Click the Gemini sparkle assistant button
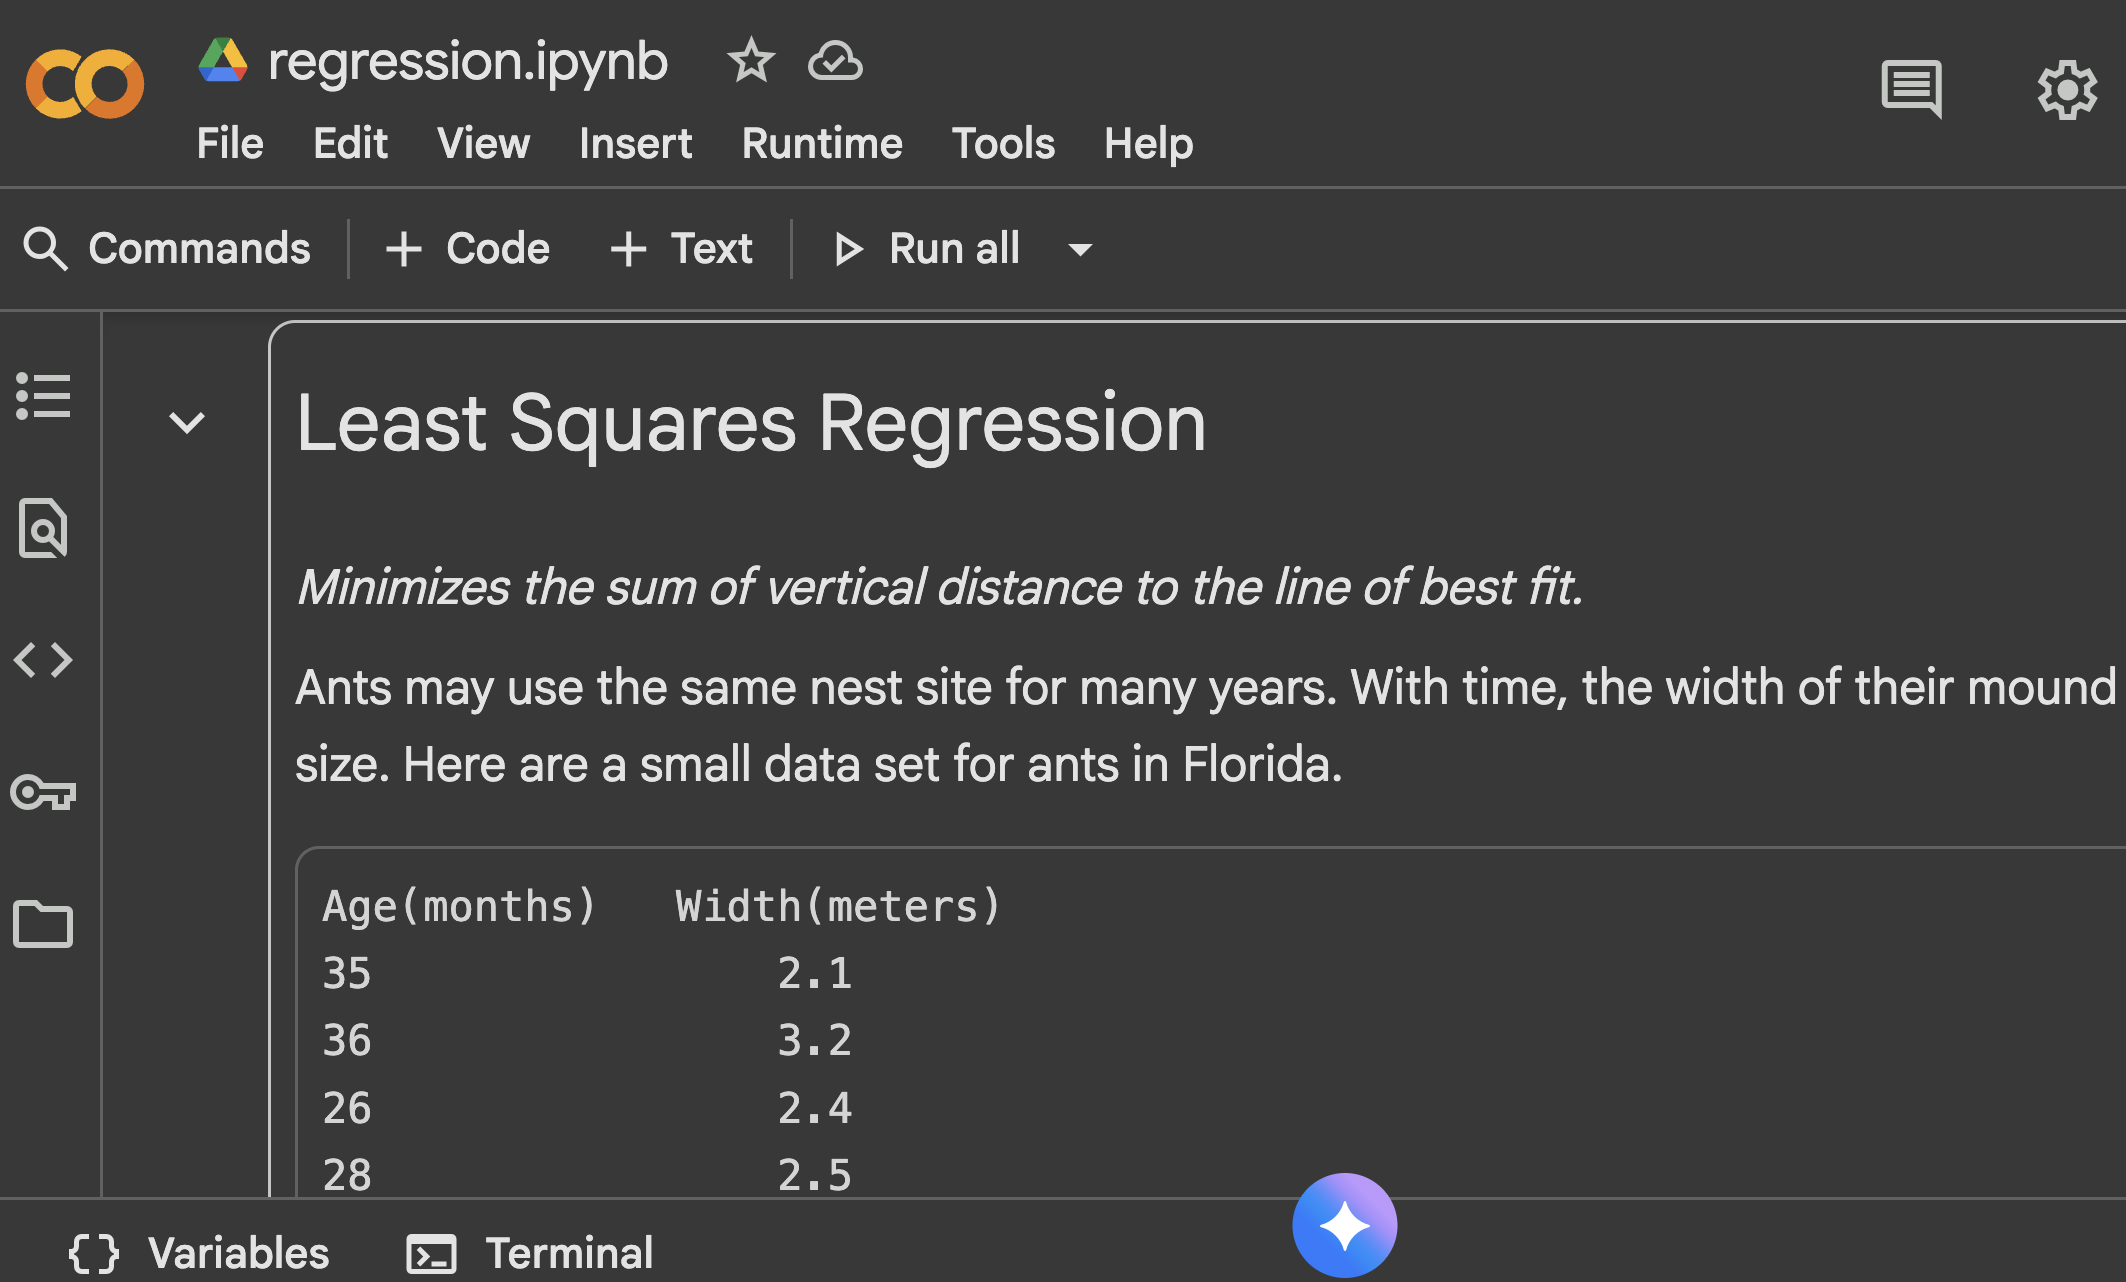 click(1344, 1225)
